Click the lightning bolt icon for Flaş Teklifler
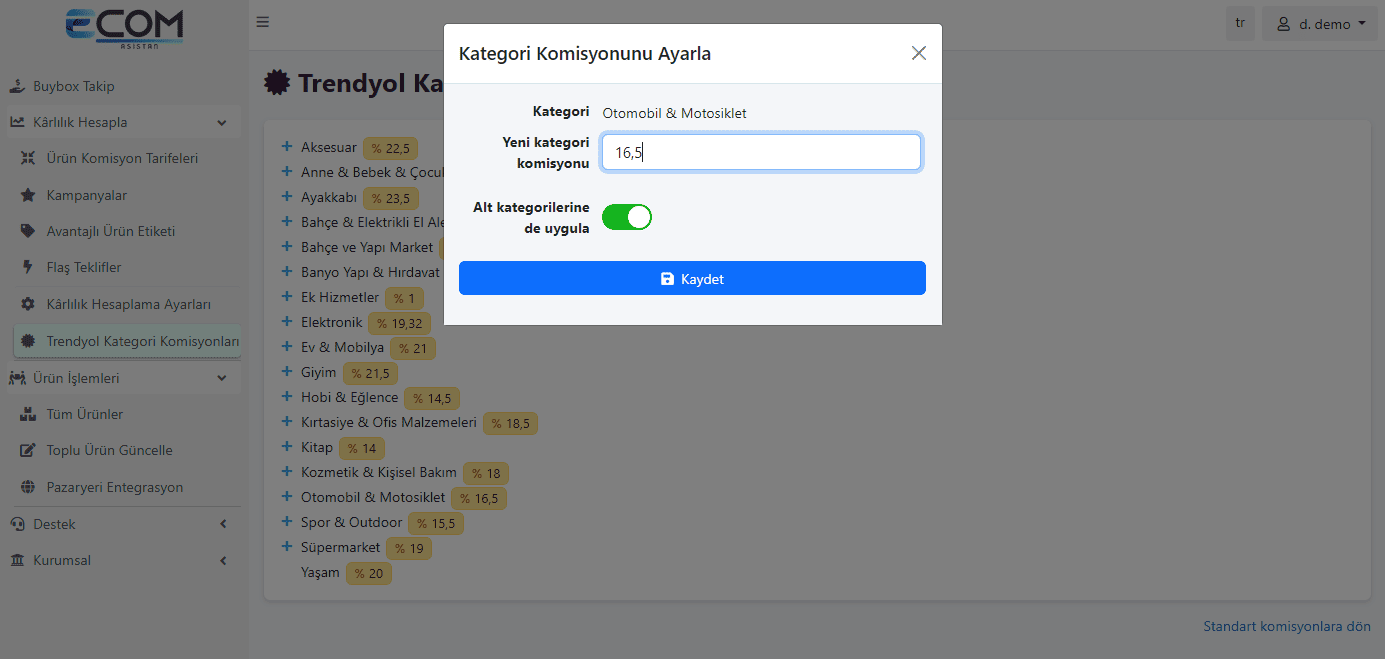The width and height of the screenshot is (1385, 659). [x=28, y=267]
